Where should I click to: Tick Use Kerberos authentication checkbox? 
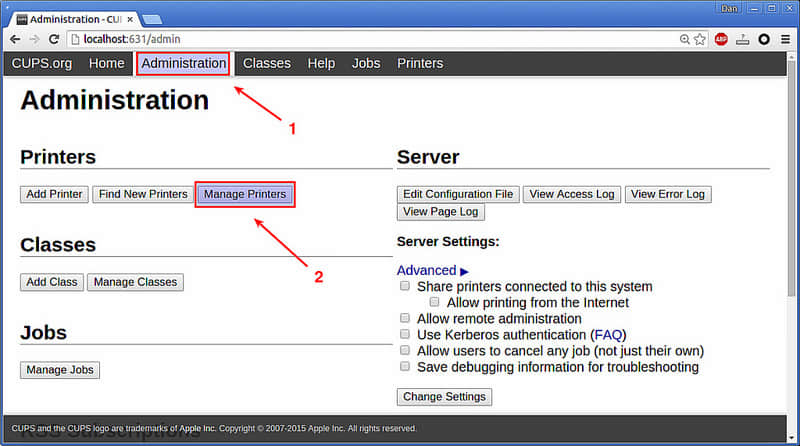coord(405,334)
